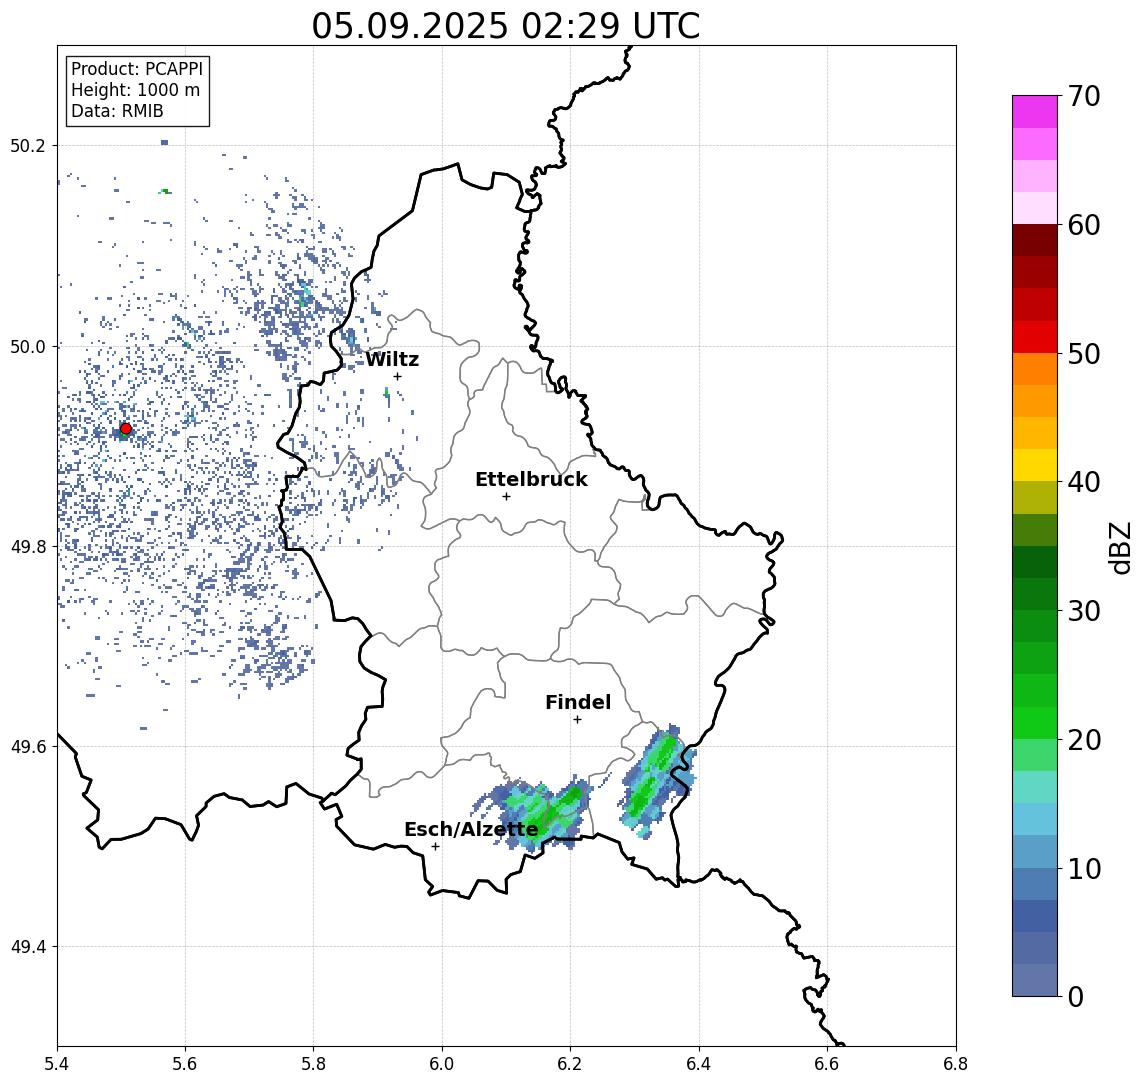Click the colorbar tick label 40

pyautogui.click(x=1084, y=482)
